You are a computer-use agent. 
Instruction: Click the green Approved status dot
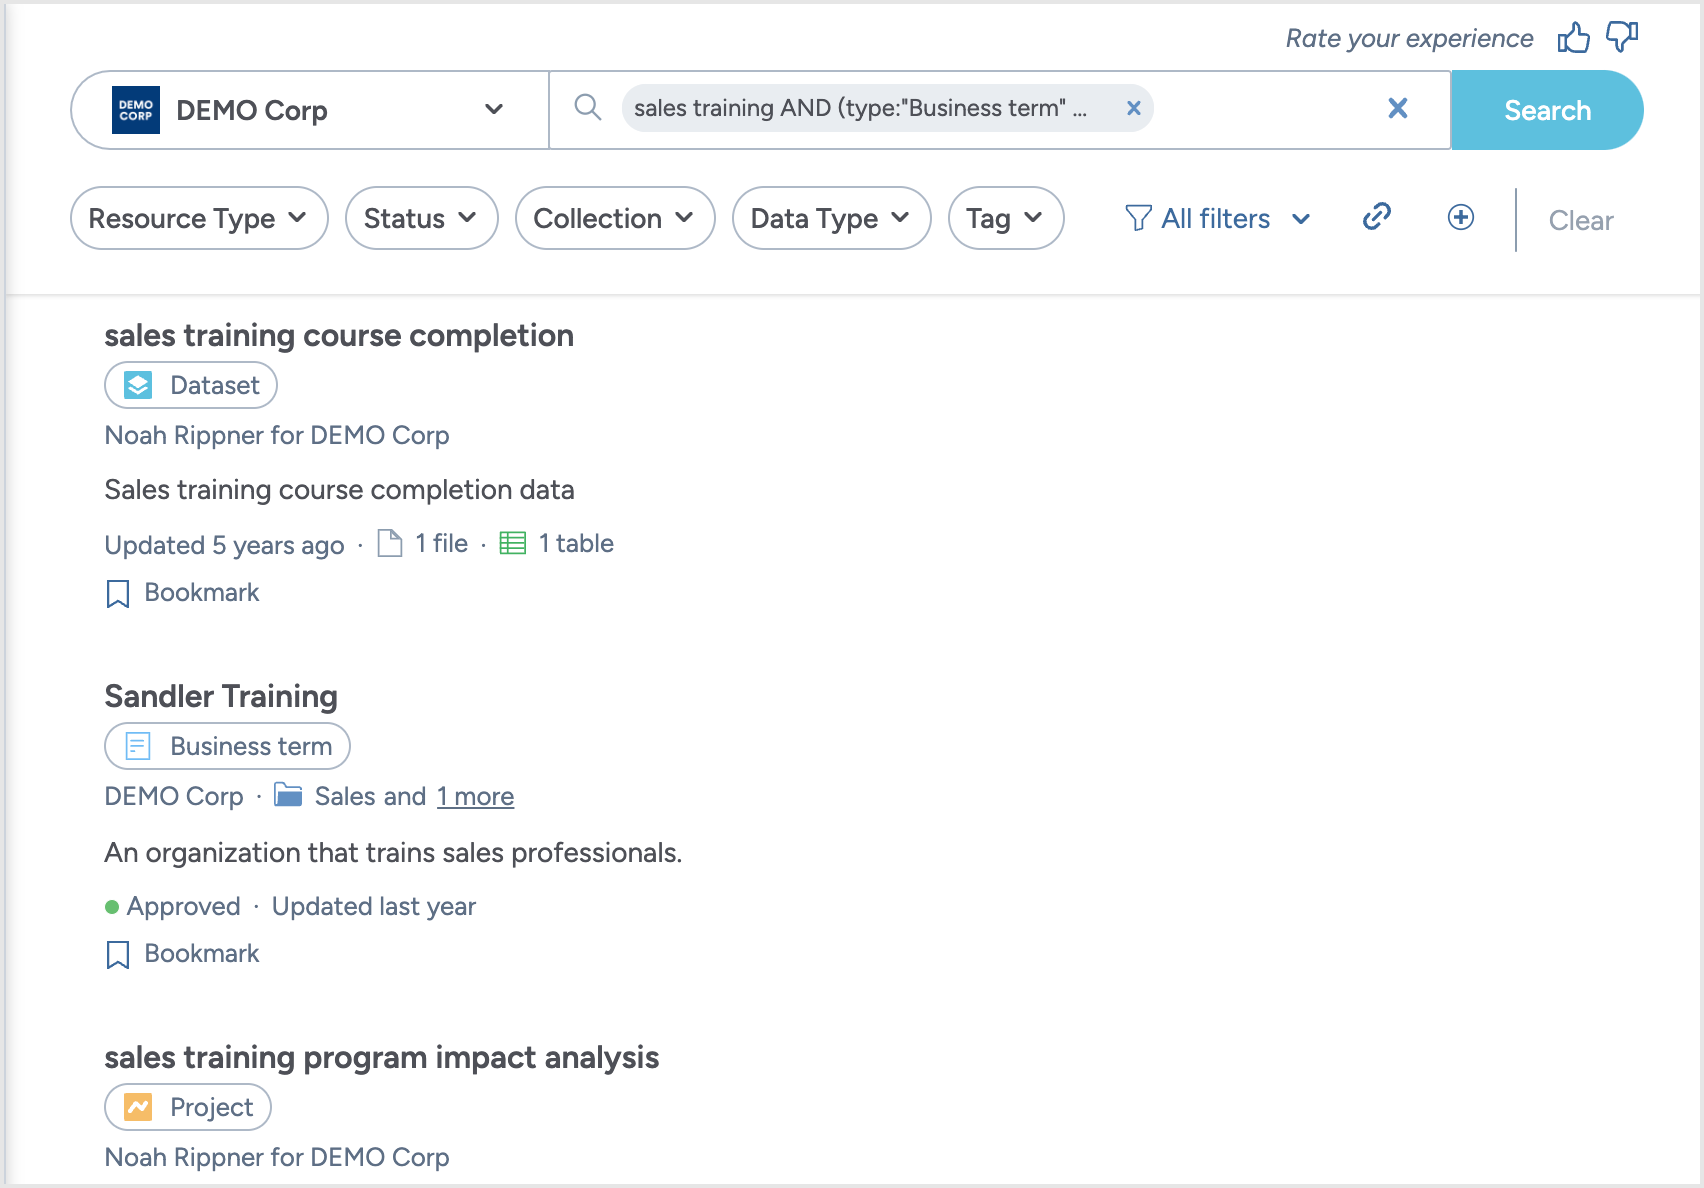point(112,907)
